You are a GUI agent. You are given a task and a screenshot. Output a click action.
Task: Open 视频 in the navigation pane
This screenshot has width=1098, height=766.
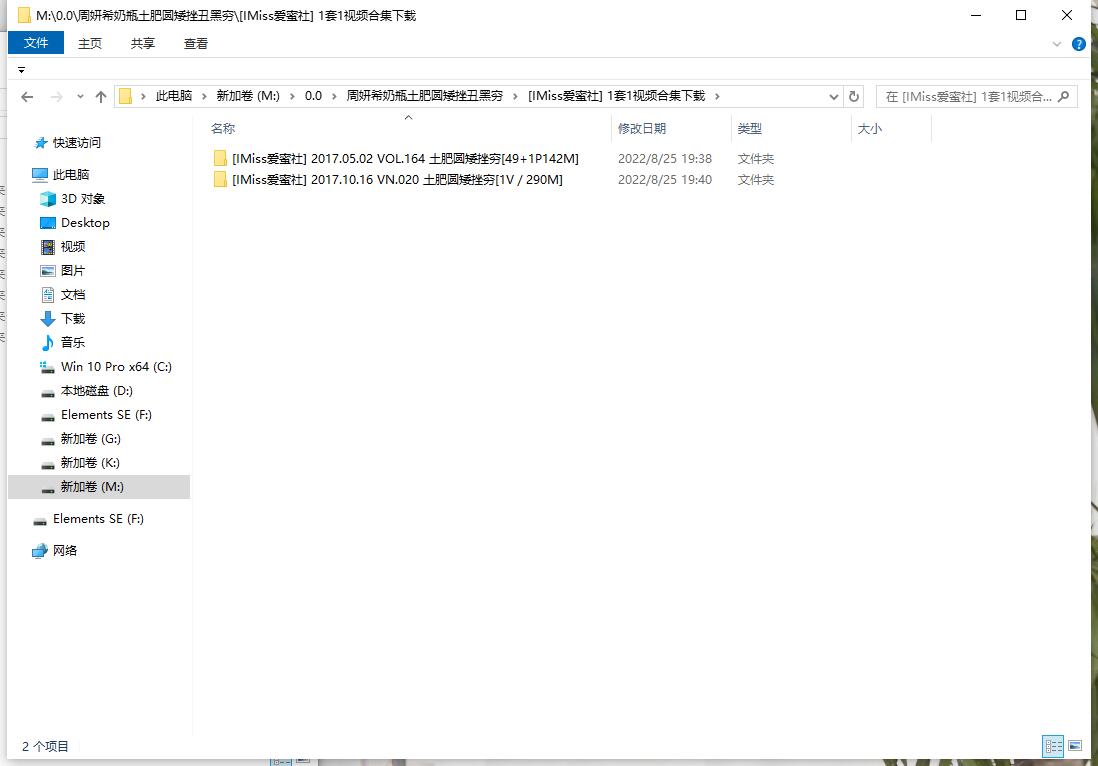(73, 246)
